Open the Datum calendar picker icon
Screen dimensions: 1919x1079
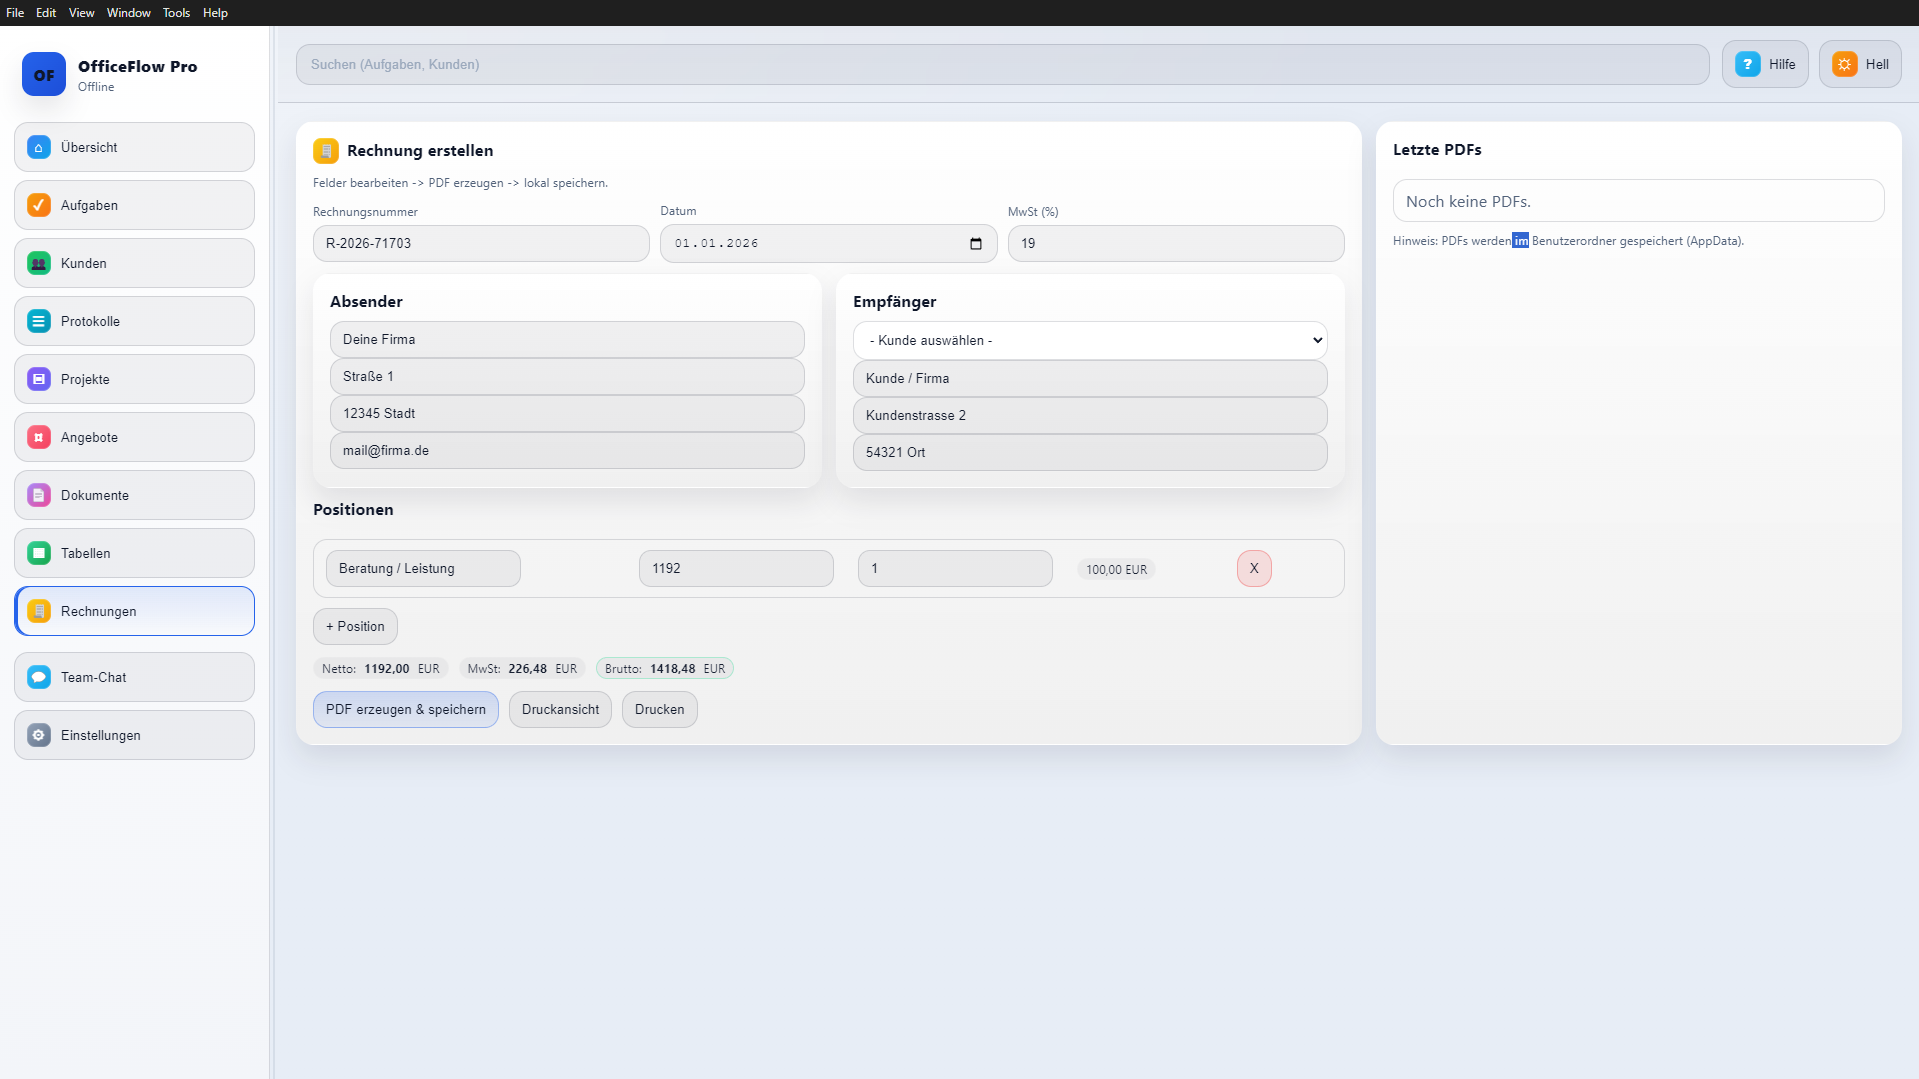pos(976,244)
